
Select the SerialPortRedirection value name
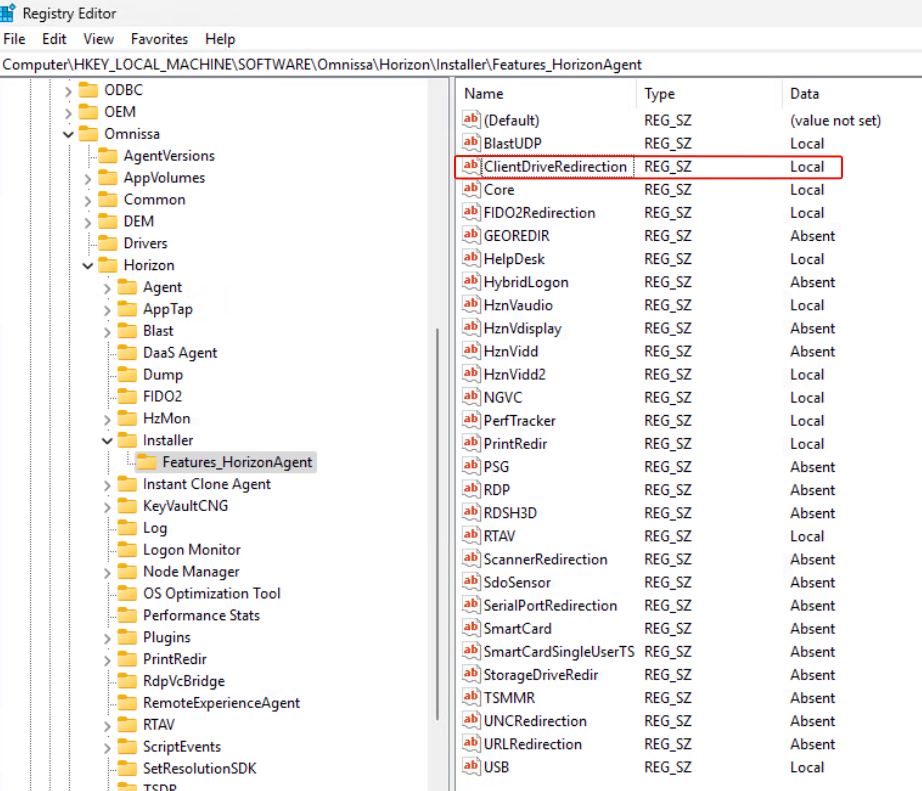pyautogui.click(x=550, y=606)
